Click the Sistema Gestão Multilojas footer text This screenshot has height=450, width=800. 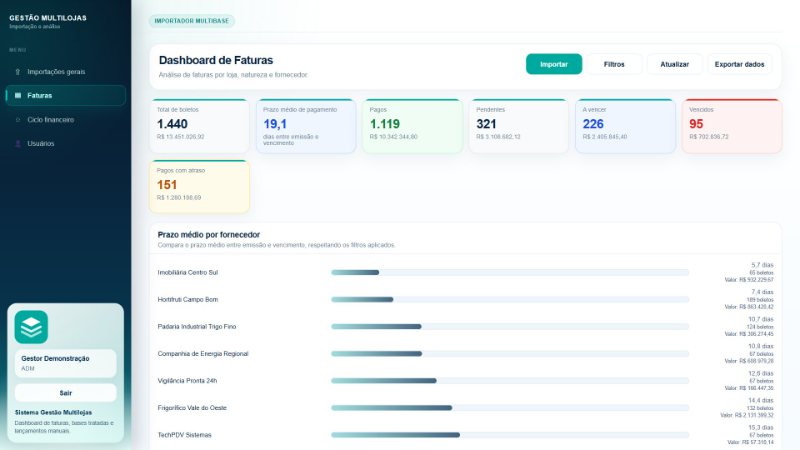[54, 412]
